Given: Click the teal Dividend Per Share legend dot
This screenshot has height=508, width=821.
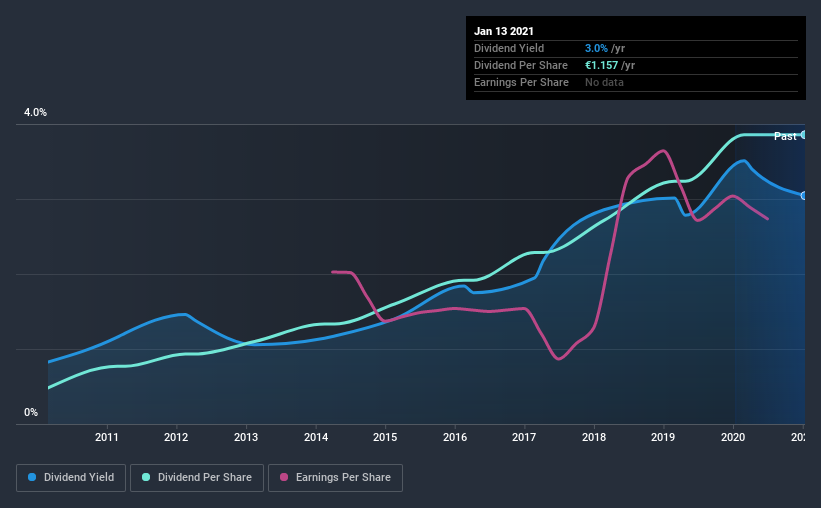Looking at the screenshot, I should 146,477.
